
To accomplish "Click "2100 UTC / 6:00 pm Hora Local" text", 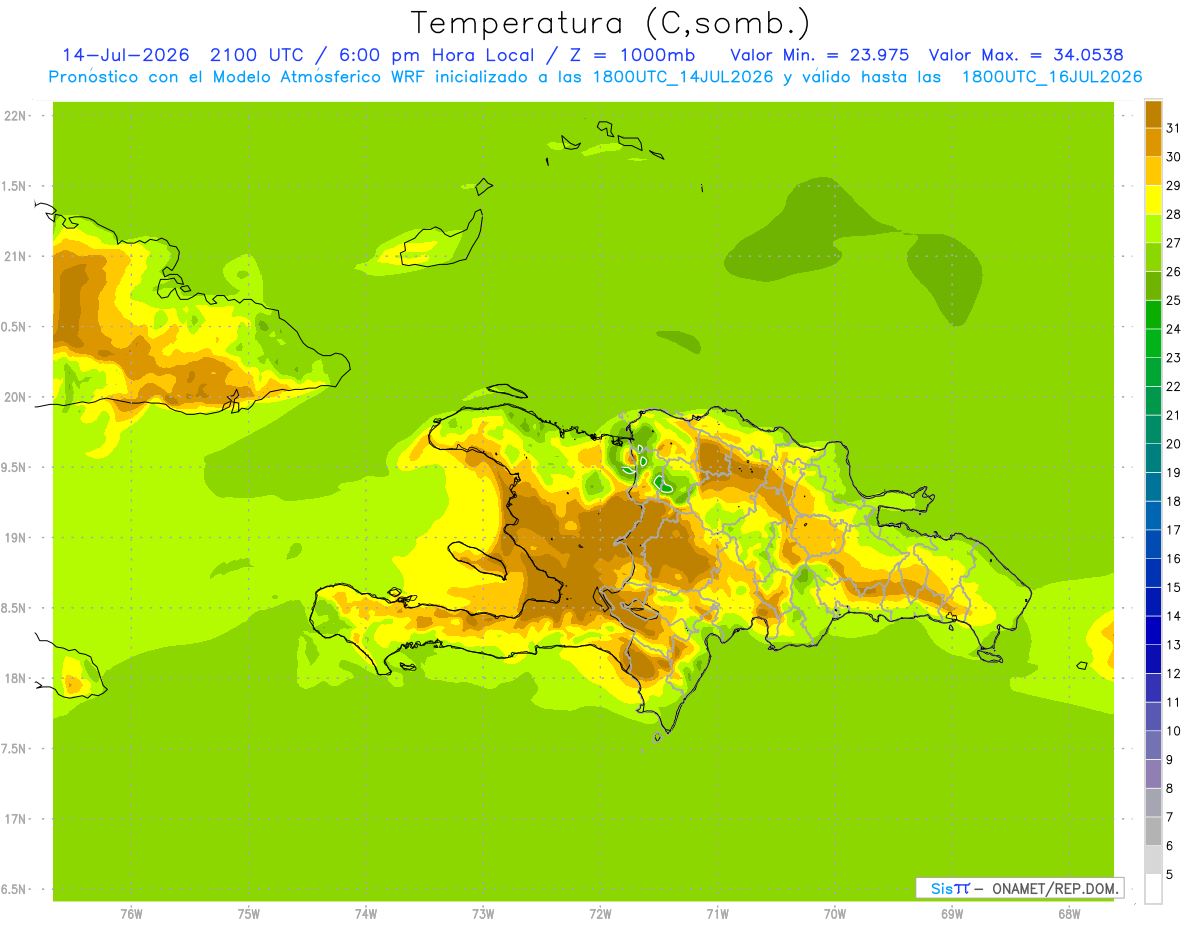I will pos(371,55).
